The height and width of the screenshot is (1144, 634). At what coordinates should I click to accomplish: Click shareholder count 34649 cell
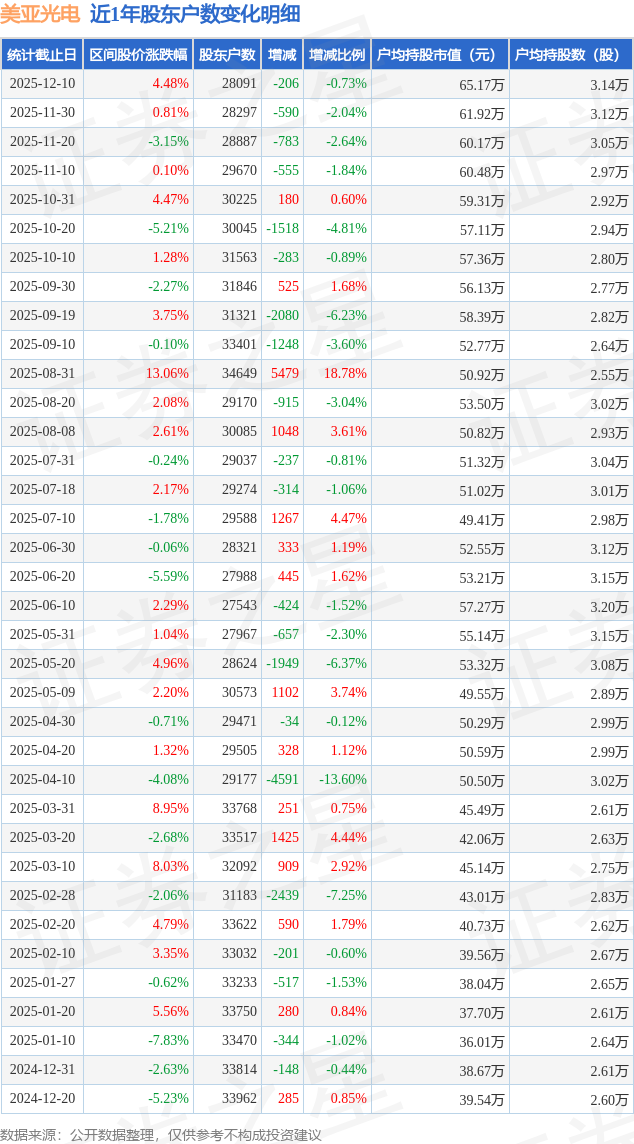click(237, 374)
